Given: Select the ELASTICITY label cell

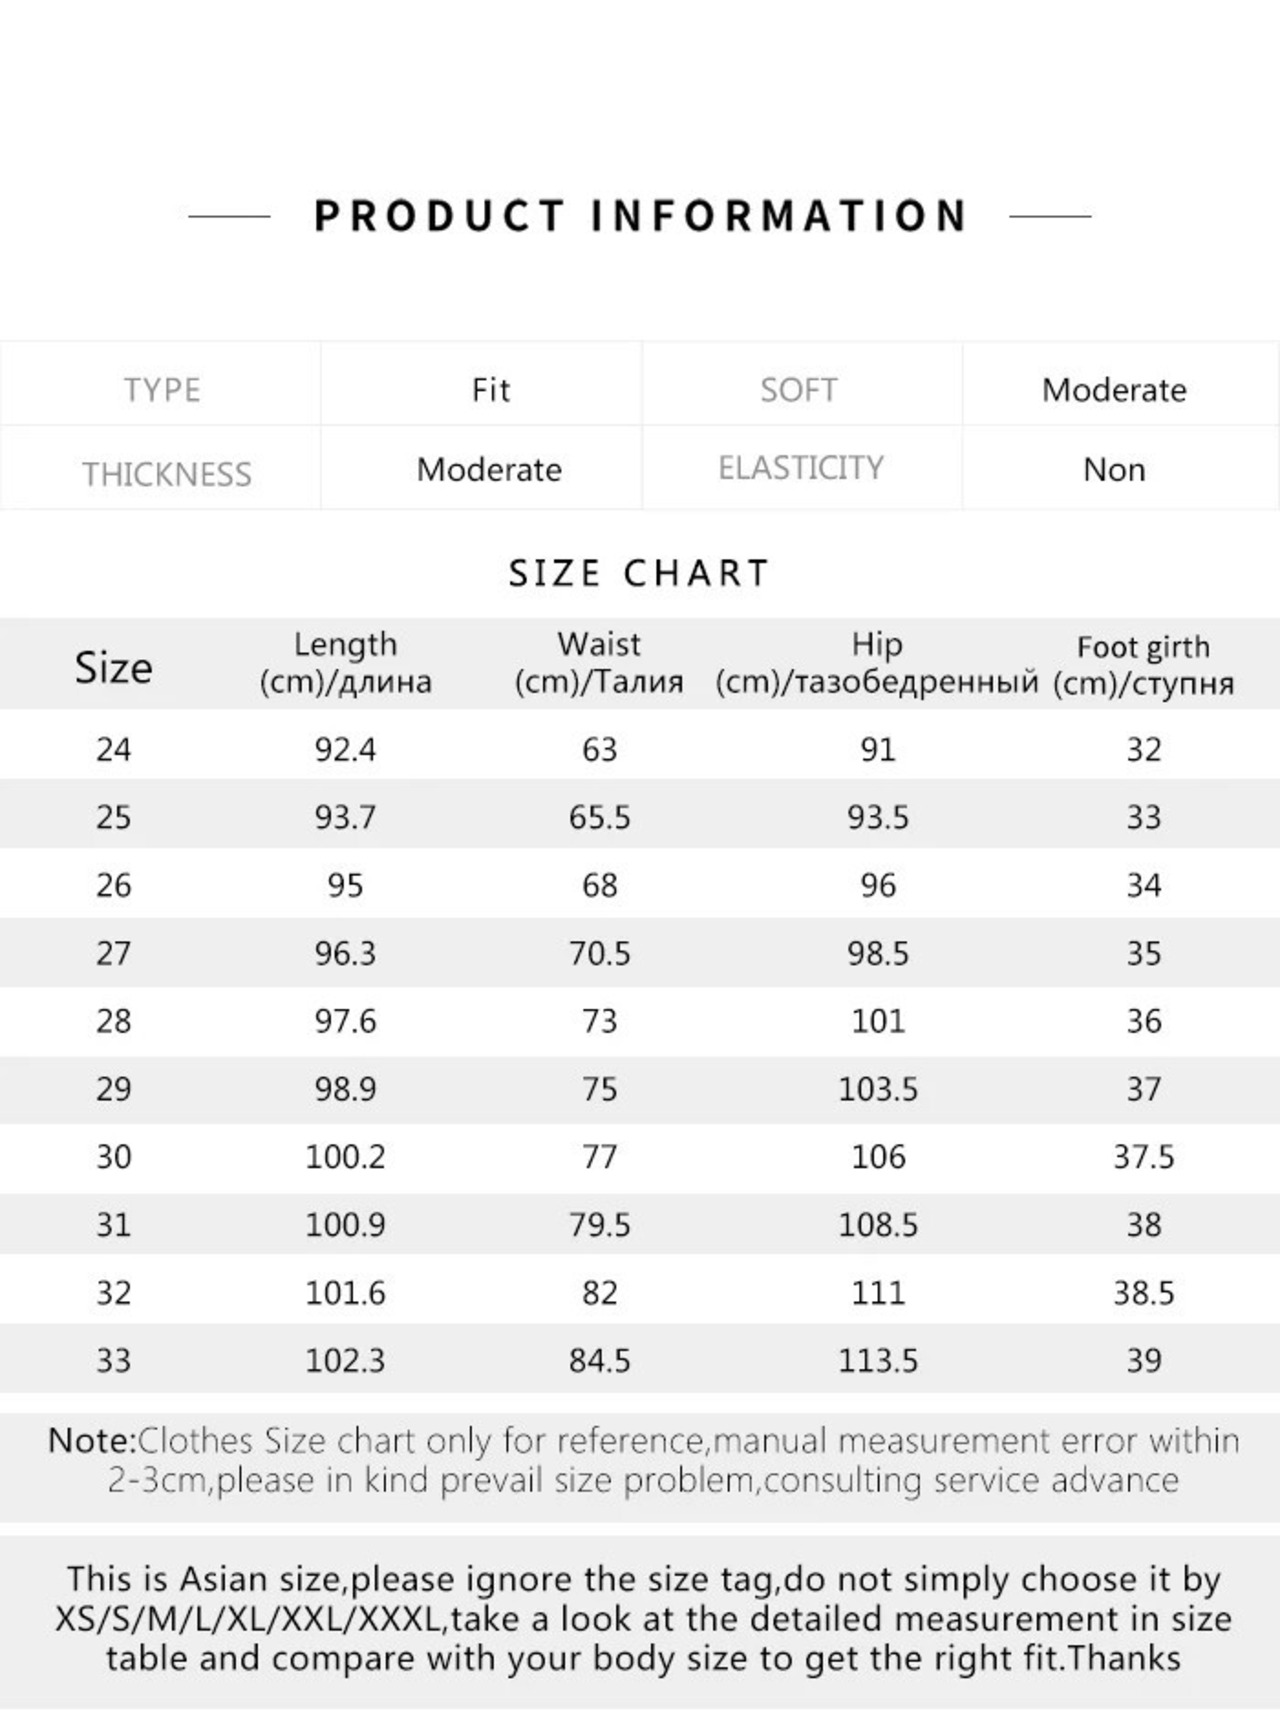Looking at the screenshot, I should (801, 468).
